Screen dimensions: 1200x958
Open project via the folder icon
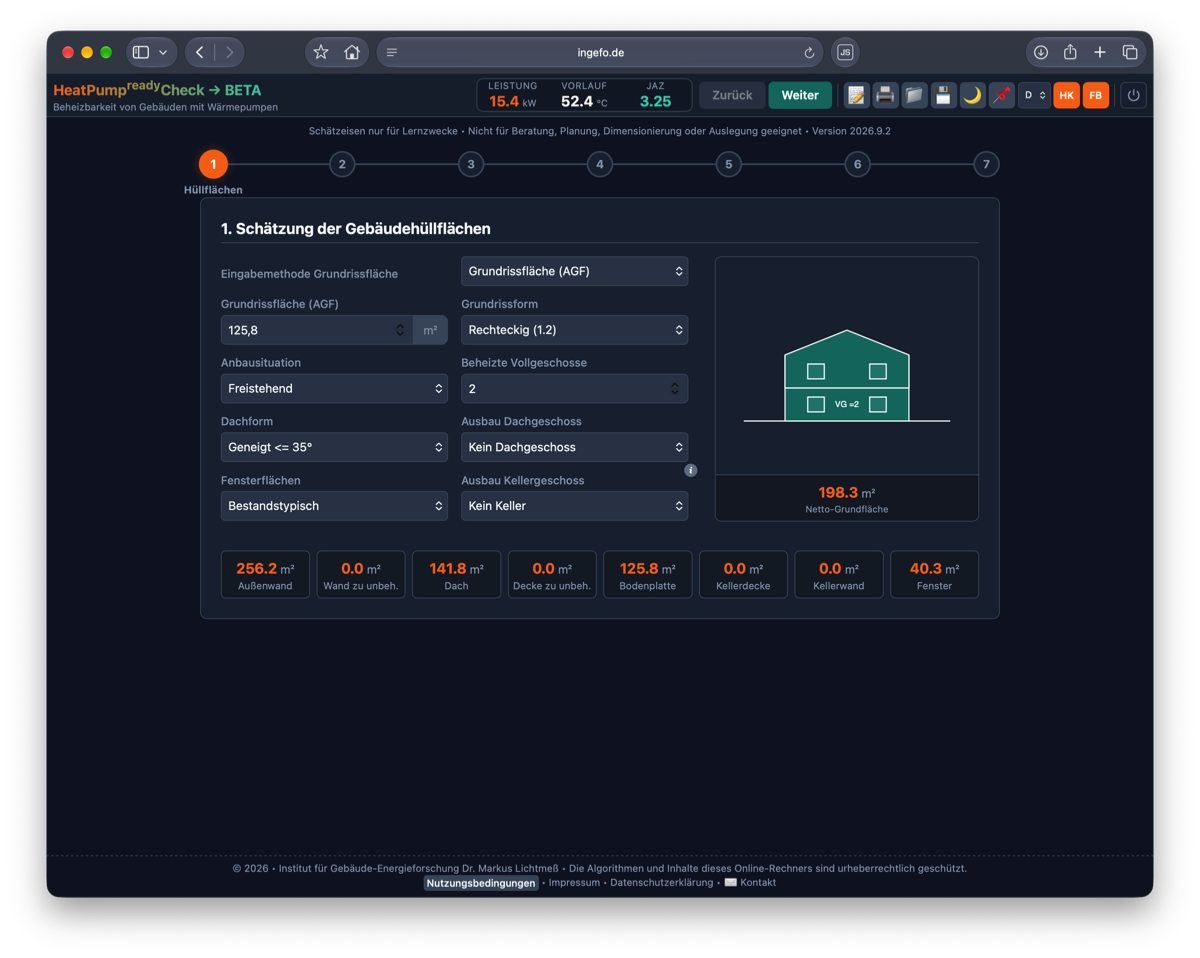[x=914, y=95]
